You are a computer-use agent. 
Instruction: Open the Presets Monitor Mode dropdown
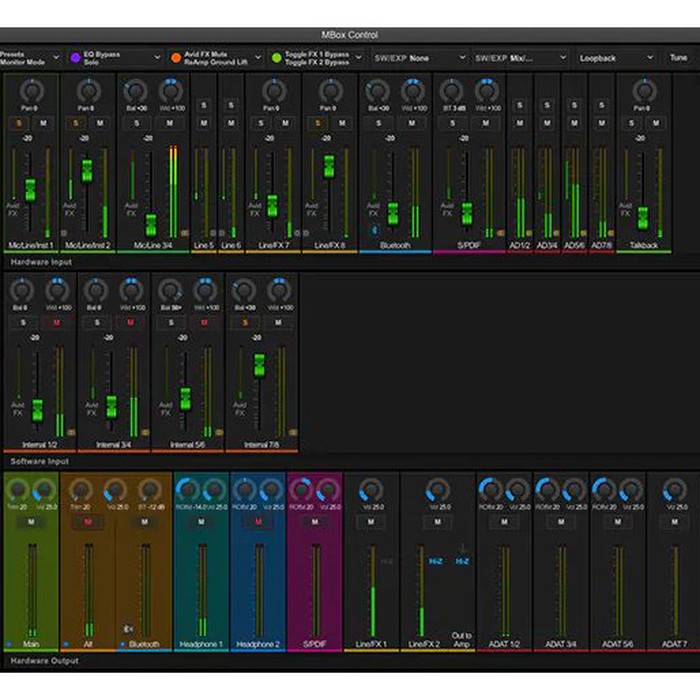pyautogui.click(x=29, y=58)
